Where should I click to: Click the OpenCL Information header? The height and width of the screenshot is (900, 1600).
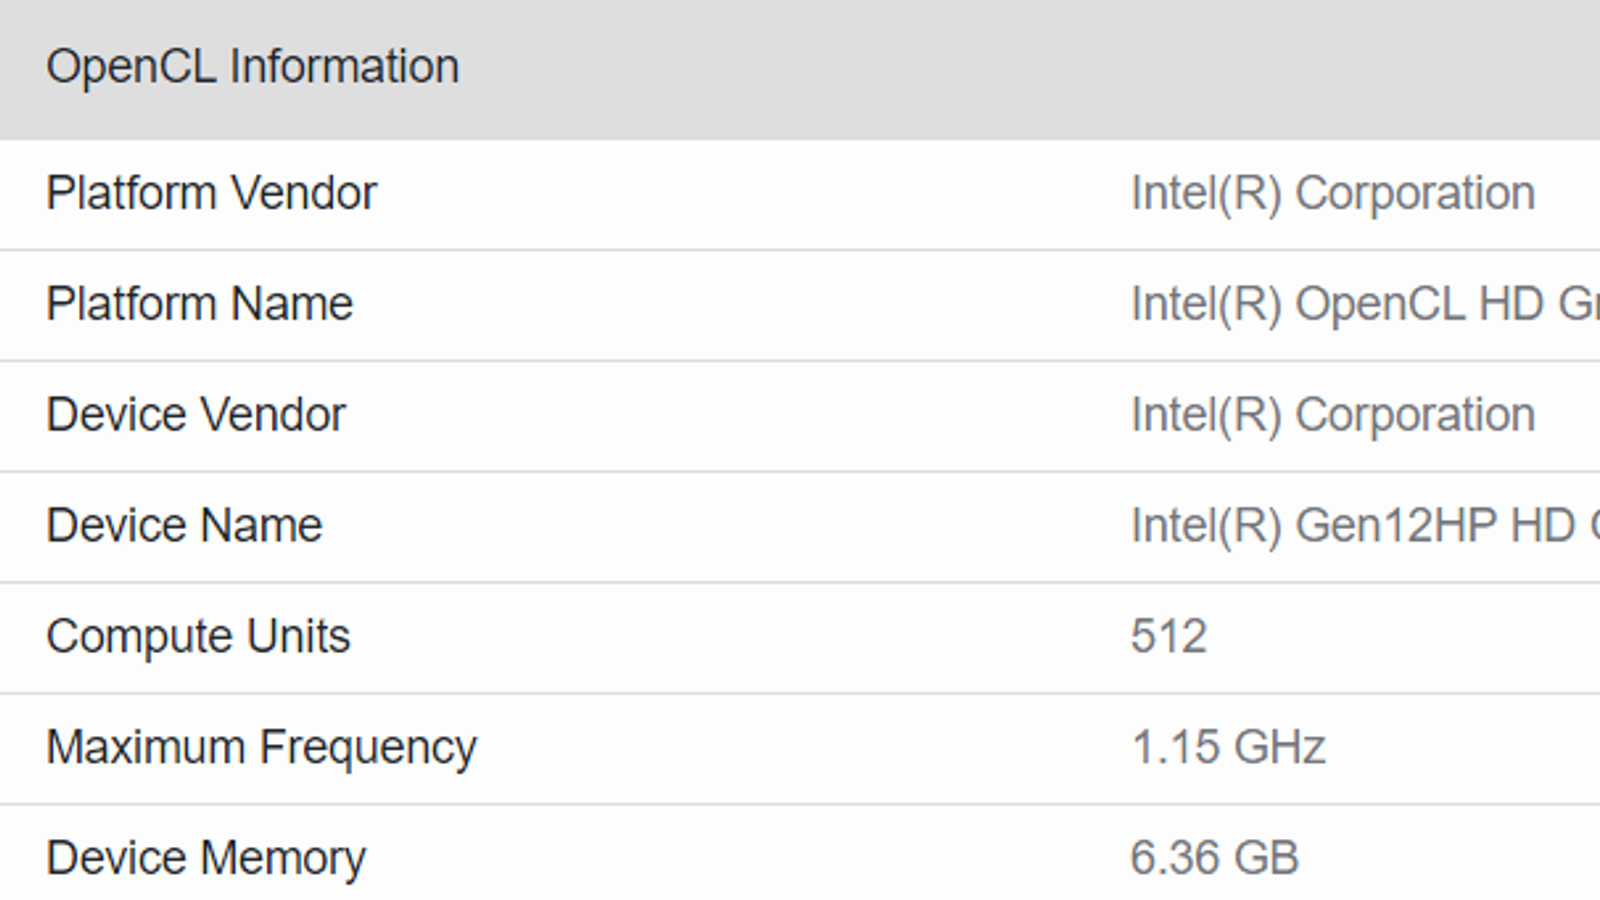[253, 67]
